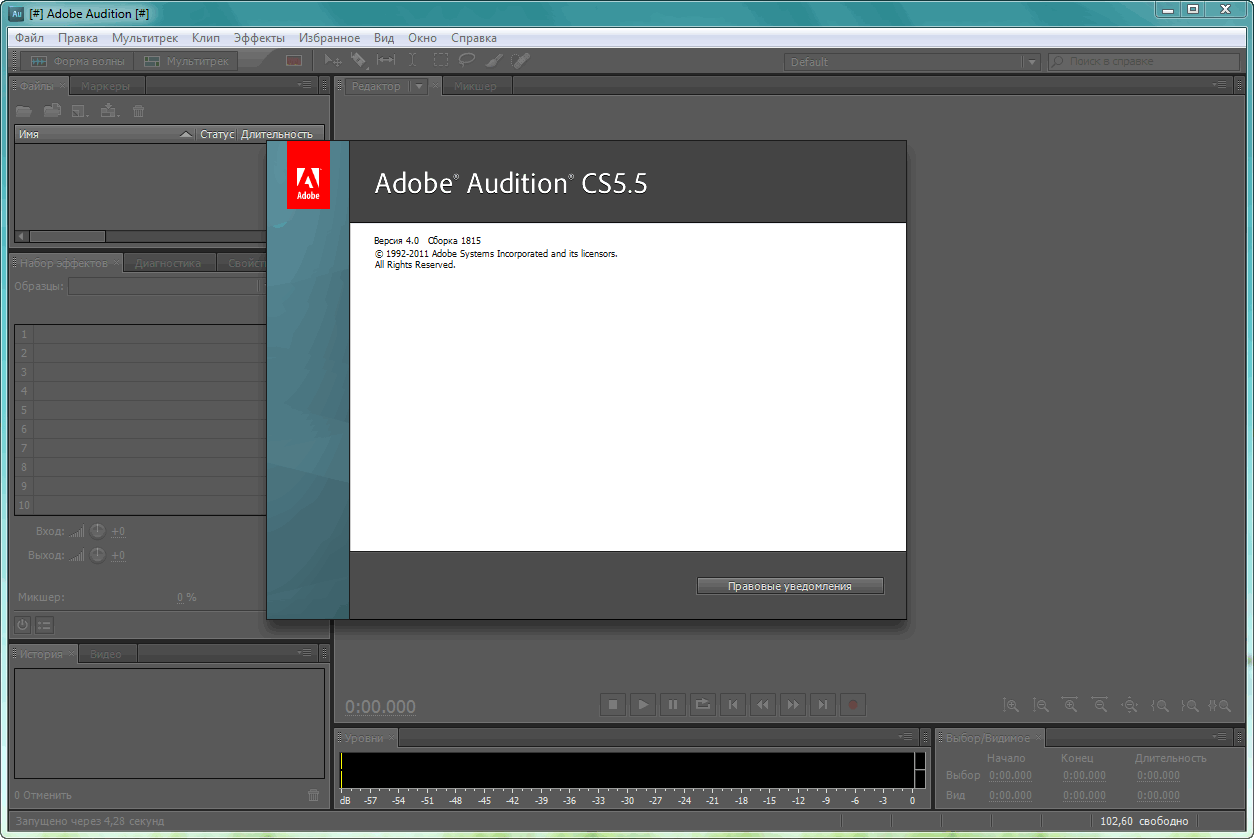Image resolution: width=1254 pixels, height=839 pixels.
Task: Pick the Razor tool in toolbar
Action: [x=359, y=60]
